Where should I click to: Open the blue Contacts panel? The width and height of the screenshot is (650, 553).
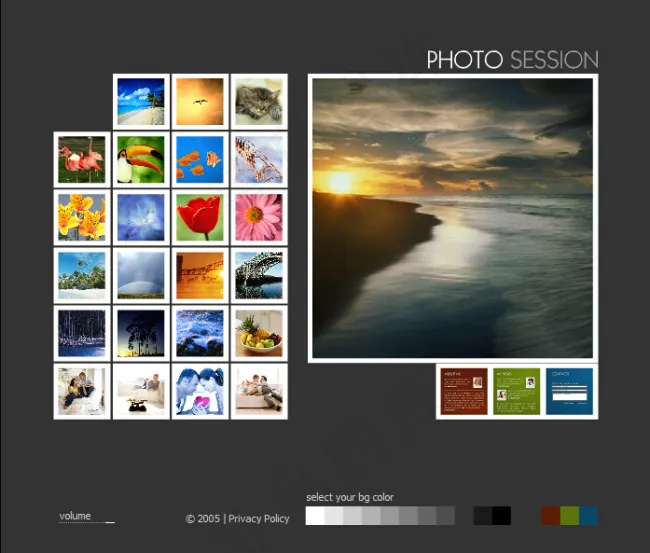pos(569,391)
